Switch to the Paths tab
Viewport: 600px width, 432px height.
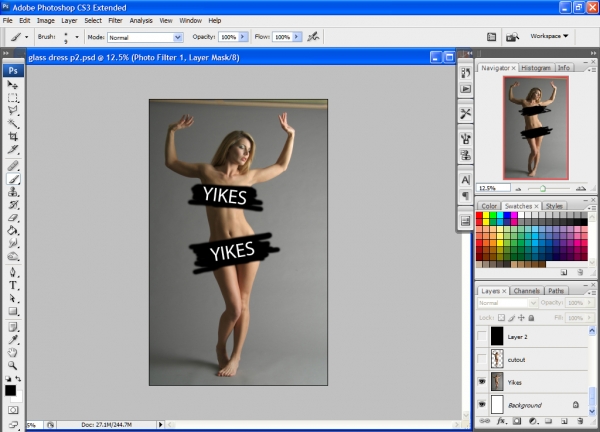pos(556,291)
